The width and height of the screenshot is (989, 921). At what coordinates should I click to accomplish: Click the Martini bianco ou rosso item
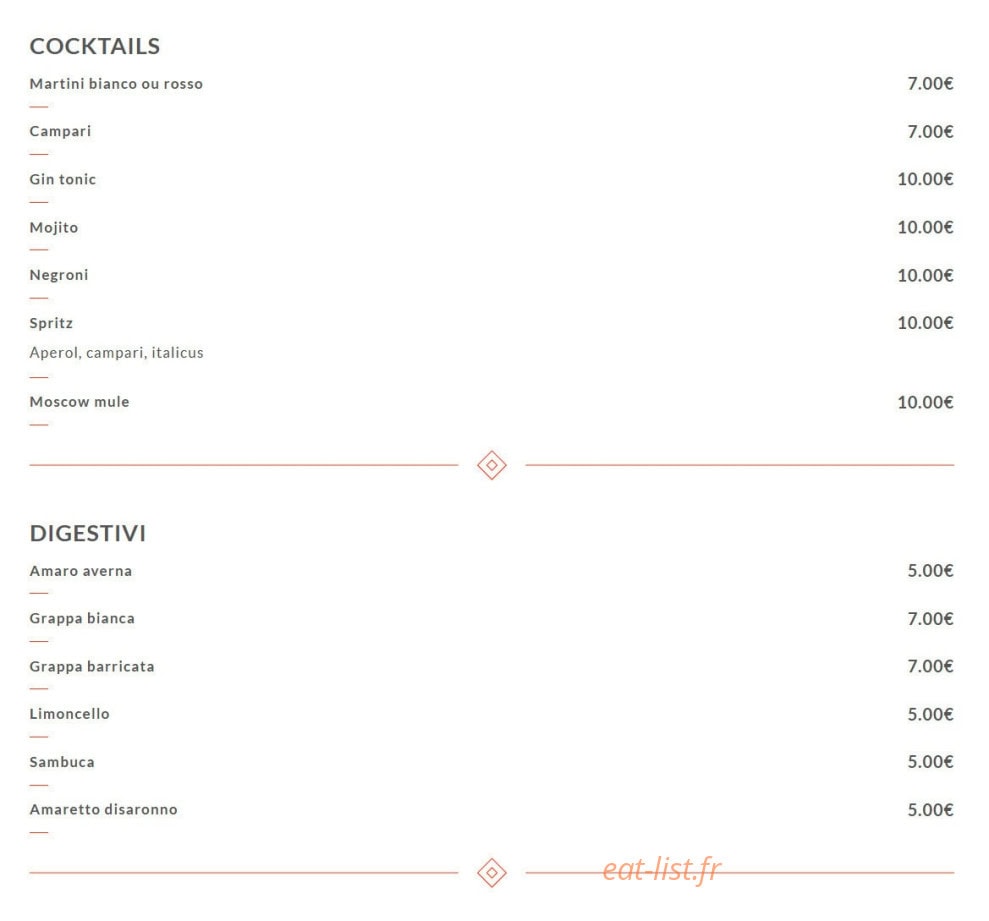(x=116, y=84)
